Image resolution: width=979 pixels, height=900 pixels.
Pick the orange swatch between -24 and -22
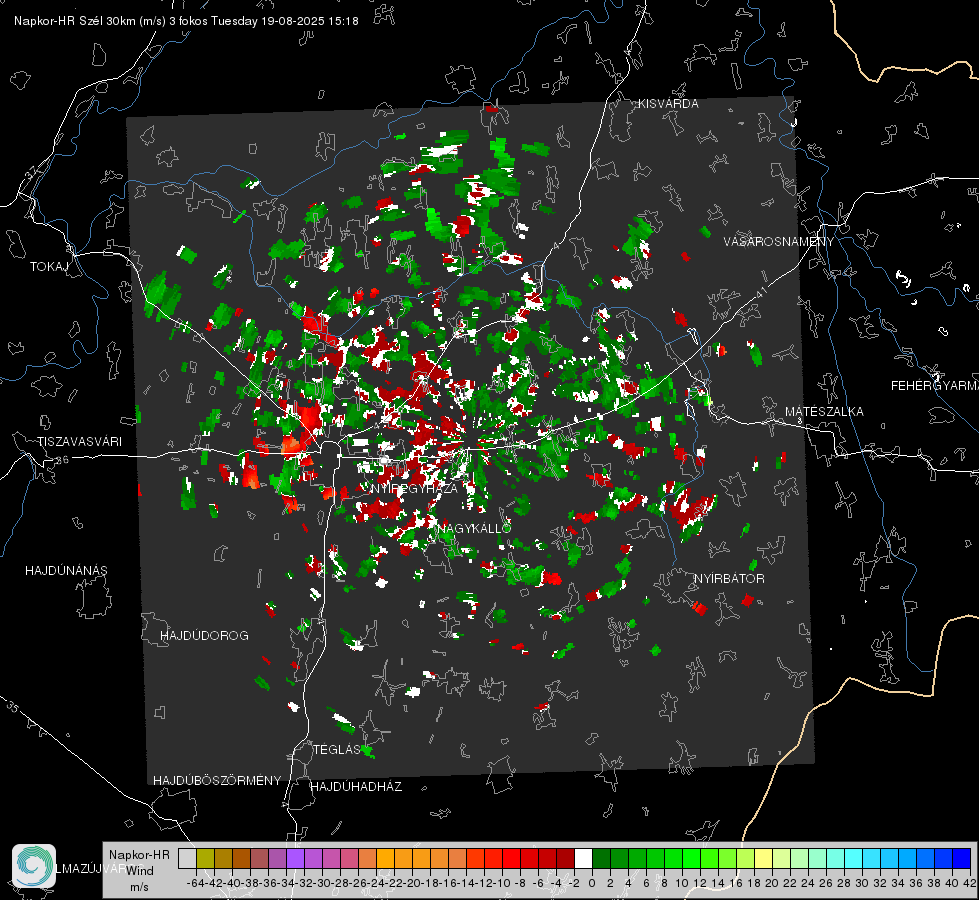tap(385, 858)
